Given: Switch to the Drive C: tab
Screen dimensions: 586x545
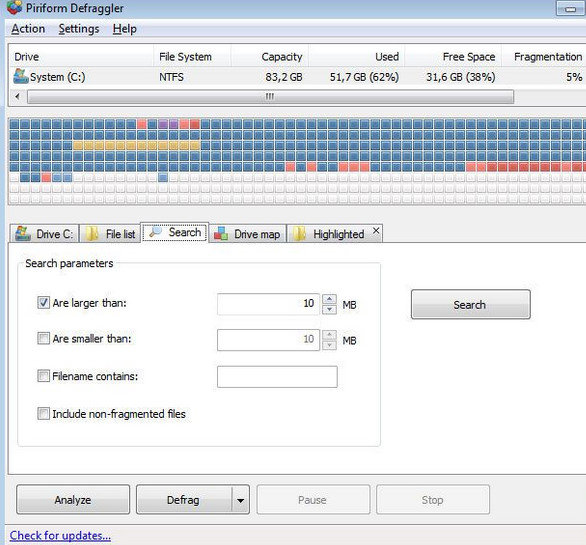Looking at the screenshot, I should point(44,234).
